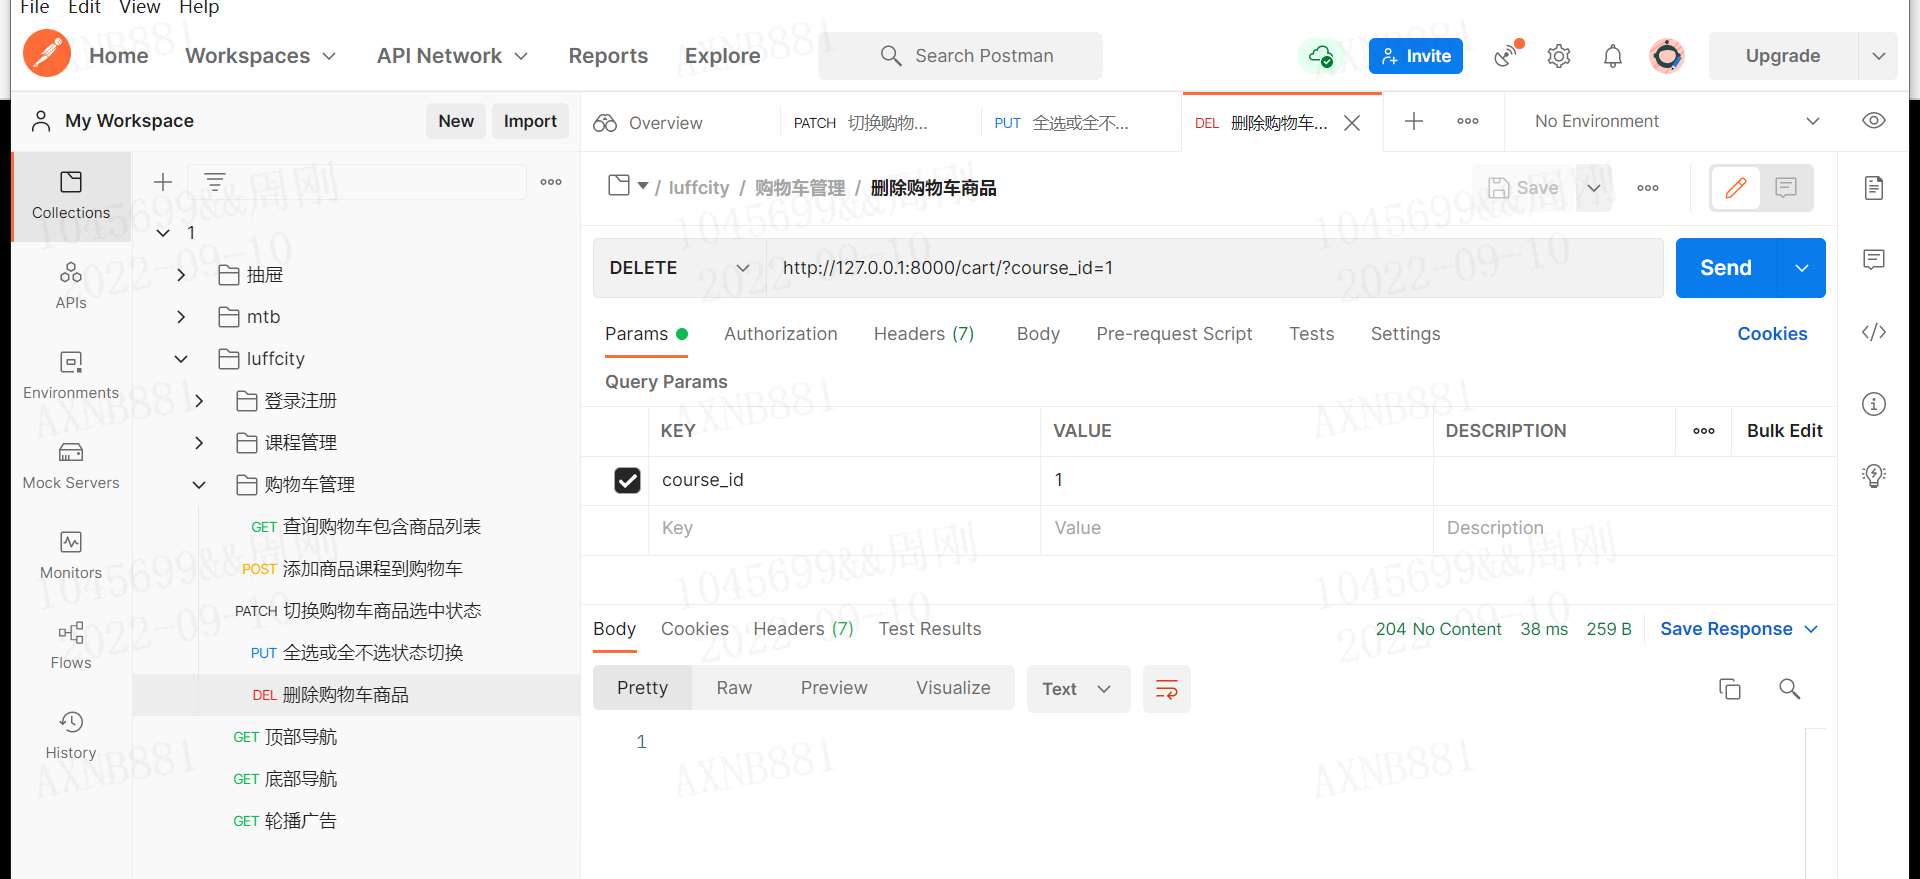1920x879 pixels.
Task: Toggle line wrap in response body
Action: click(x=1167, y=689)
